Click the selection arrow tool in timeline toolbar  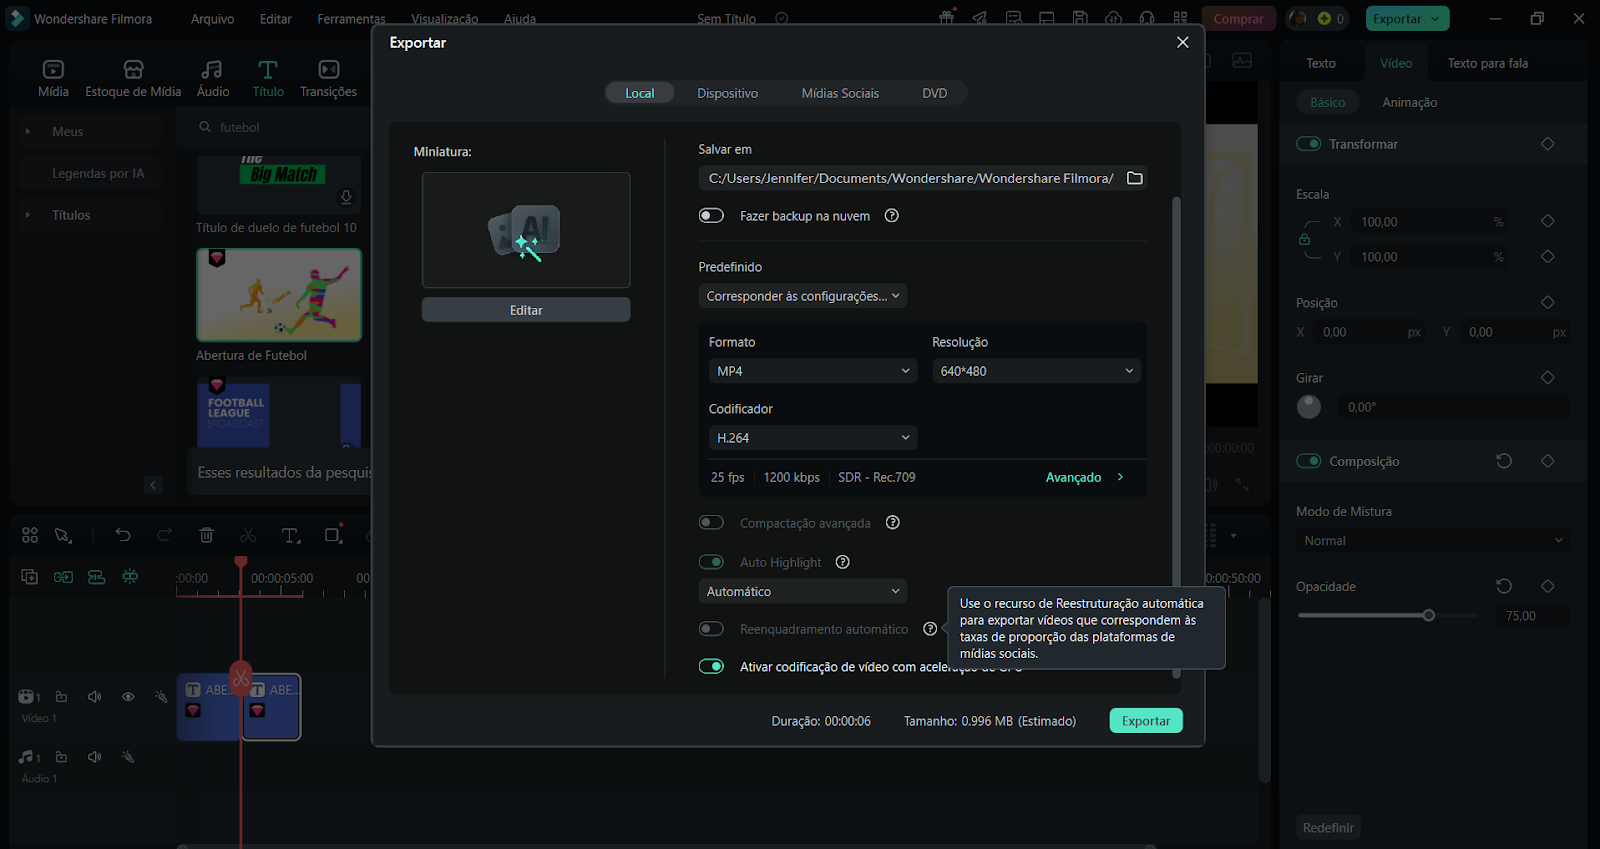click(63, 535)
